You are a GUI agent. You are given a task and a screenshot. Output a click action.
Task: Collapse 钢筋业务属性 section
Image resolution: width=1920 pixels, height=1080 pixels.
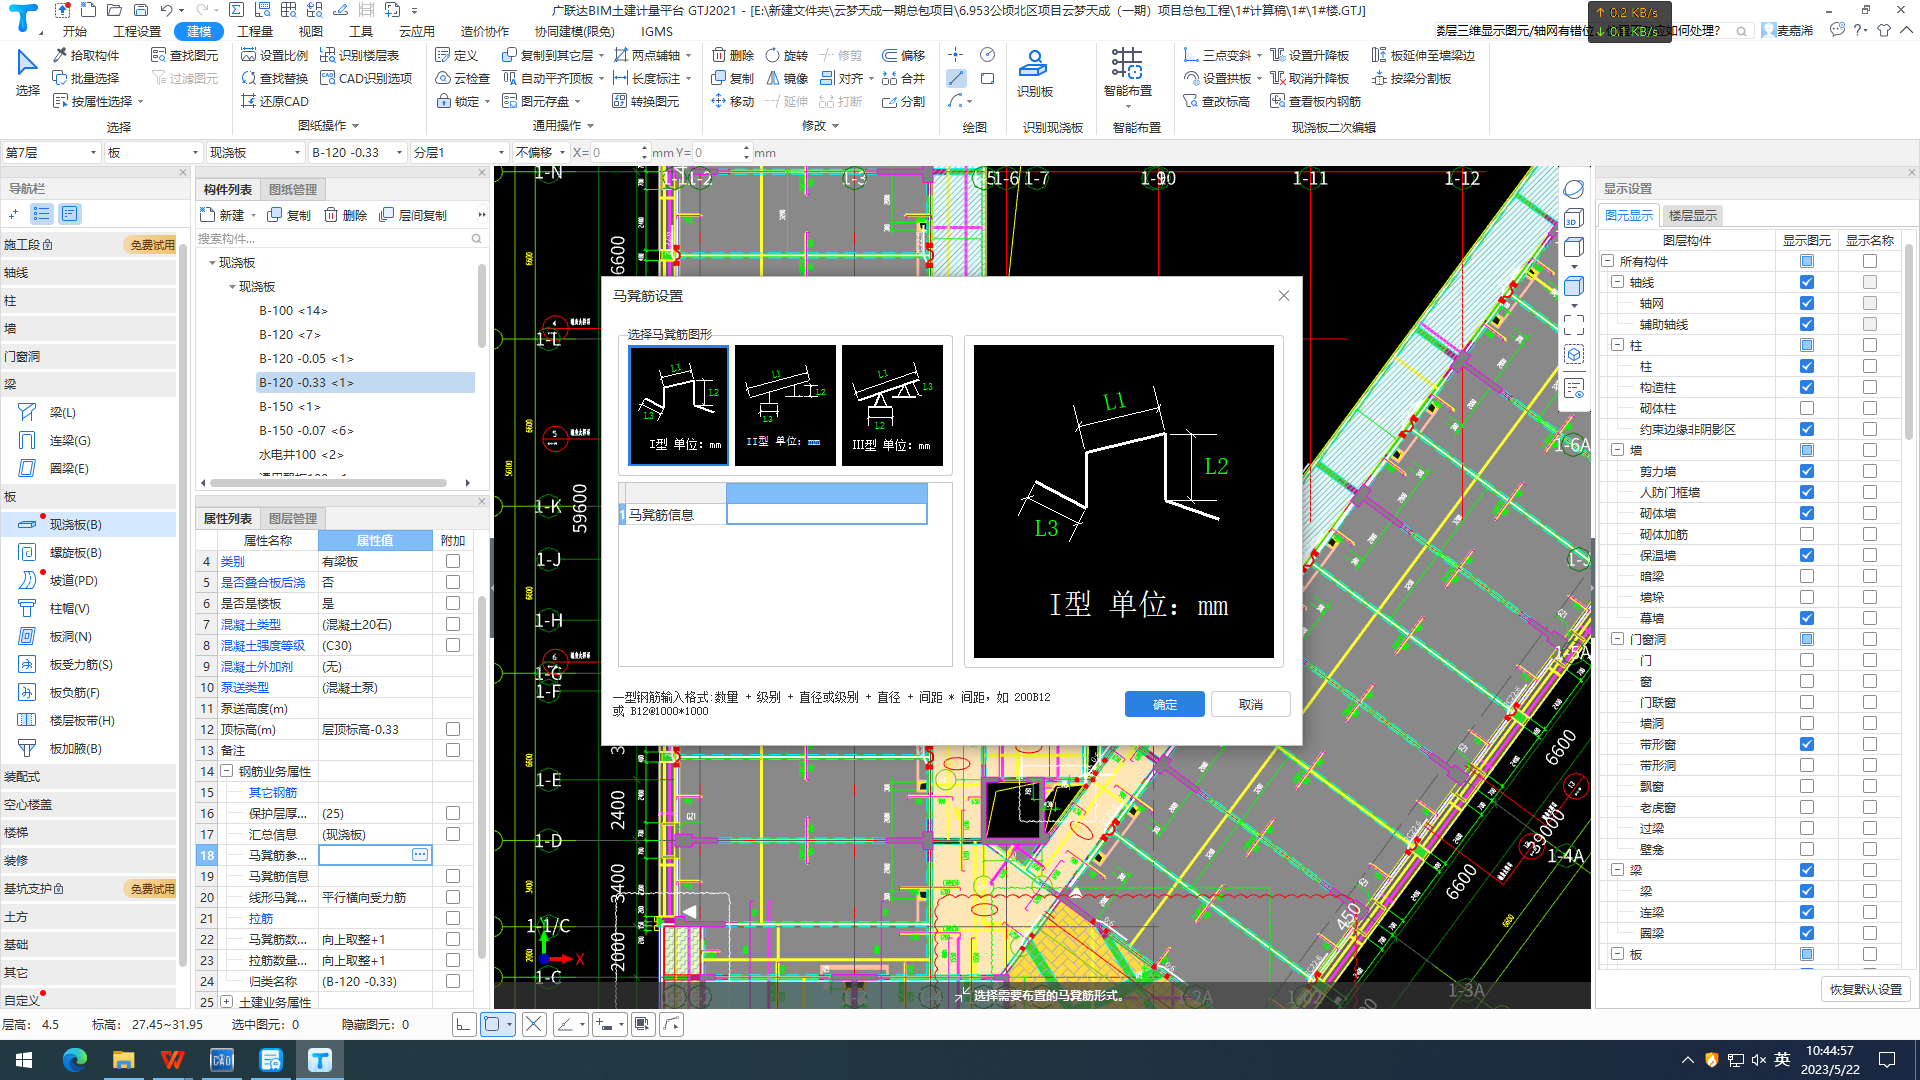227,771
